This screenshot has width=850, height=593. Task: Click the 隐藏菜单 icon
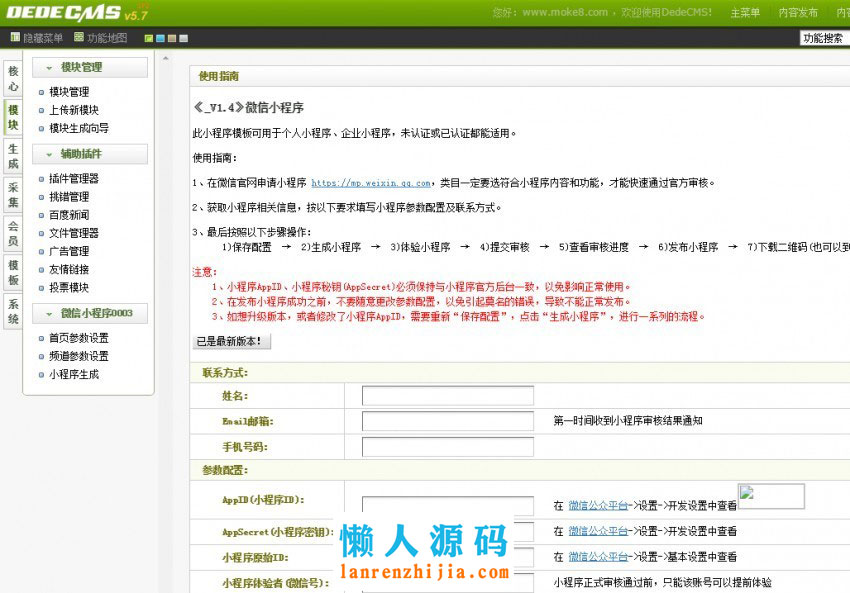pyautogui.click(x=15, y=37)
